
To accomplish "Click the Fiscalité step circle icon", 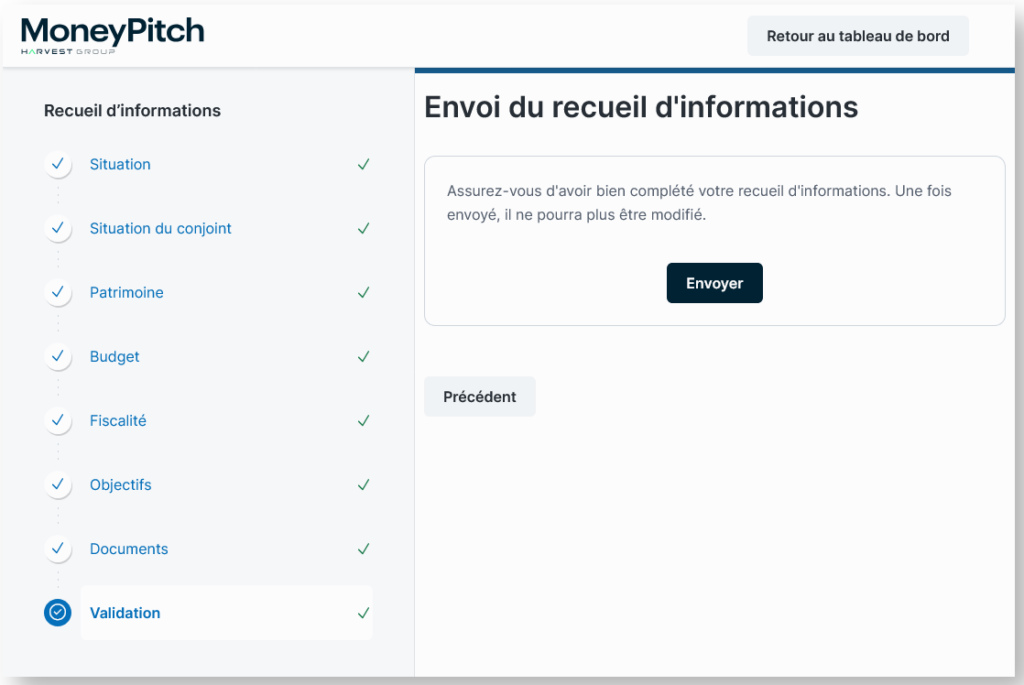I will tap(58, 421).
